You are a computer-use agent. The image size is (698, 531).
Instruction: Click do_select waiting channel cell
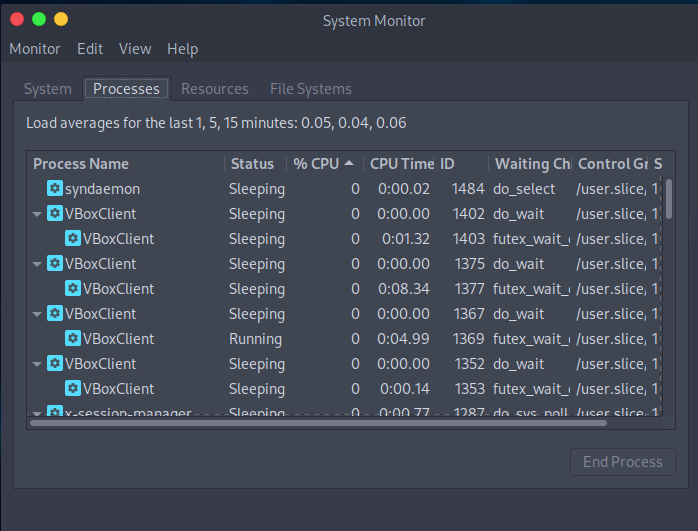[x=524, y=189]
